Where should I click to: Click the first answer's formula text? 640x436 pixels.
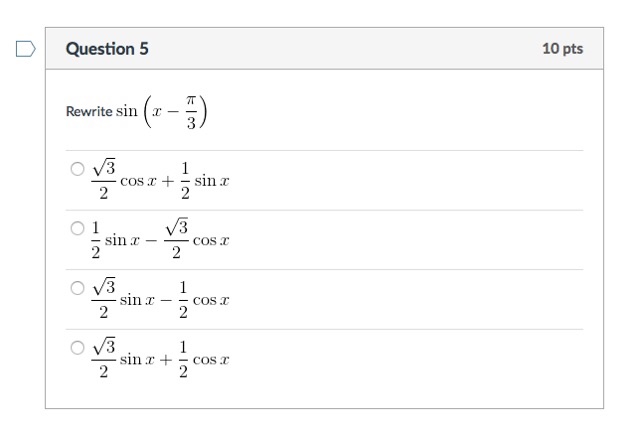[160, 180]
